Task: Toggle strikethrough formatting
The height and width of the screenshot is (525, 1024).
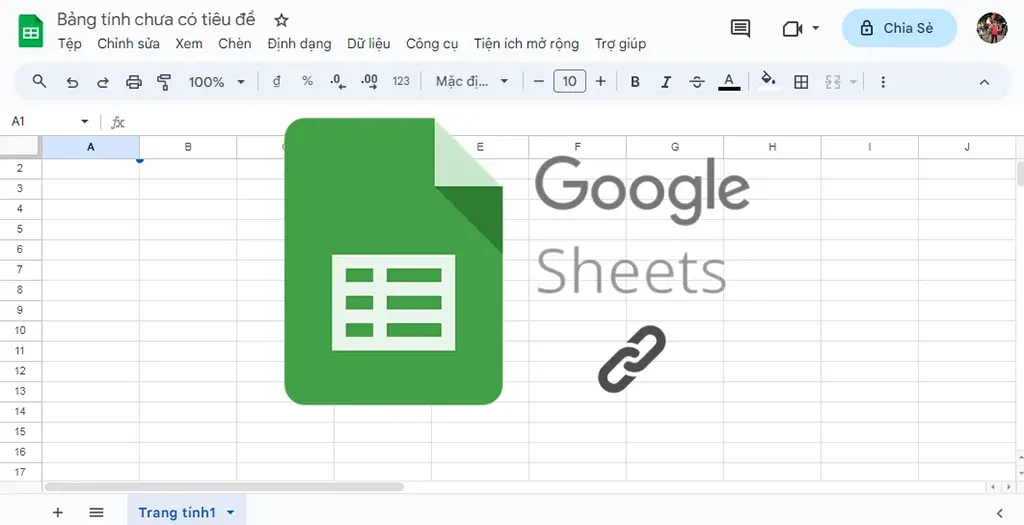Action: (697, 82)
